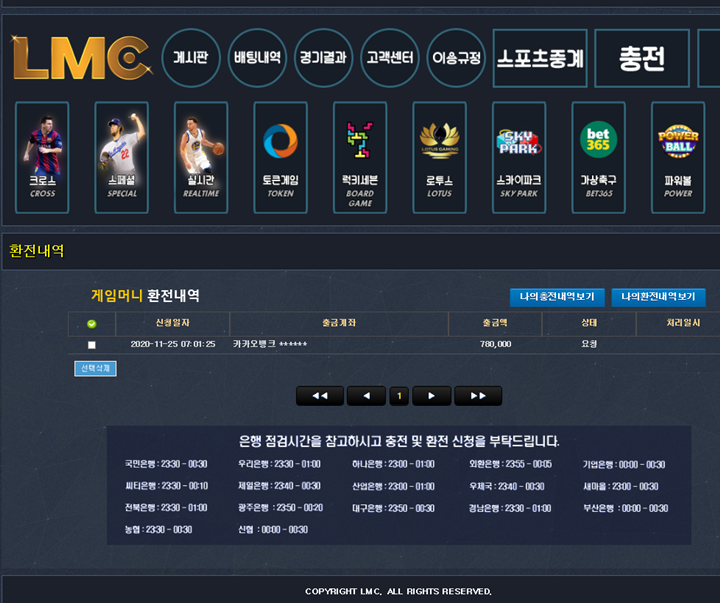Click the 산업은행 maintenance time entry
Viewport: 720px width, 603px height.
tap(394, 486)
